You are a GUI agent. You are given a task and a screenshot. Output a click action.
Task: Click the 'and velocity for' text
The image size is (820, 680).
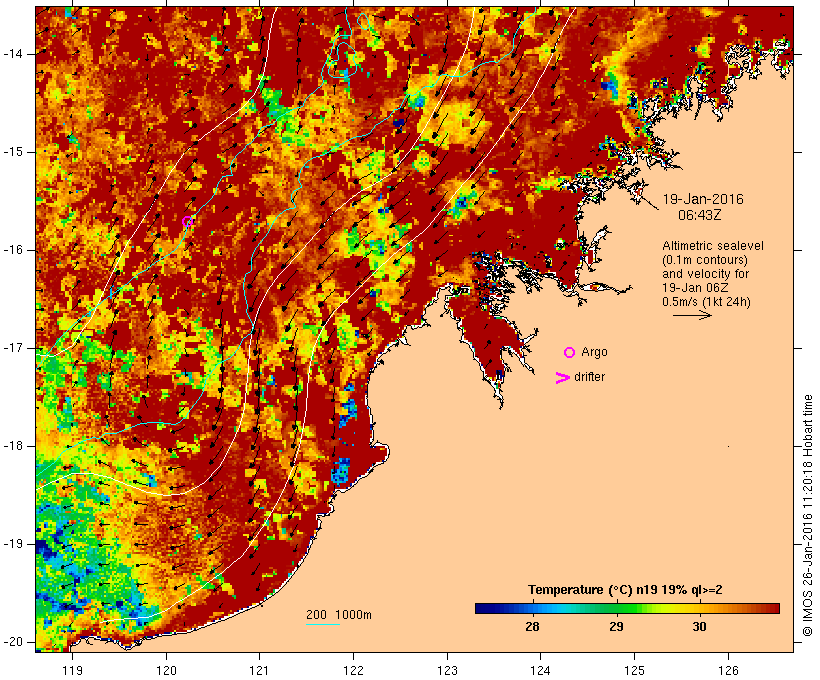(x=705, y=274)
